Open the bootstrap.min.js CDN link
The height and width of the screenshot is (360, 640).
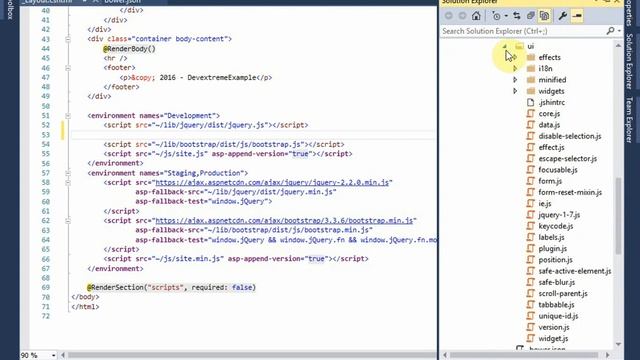[284, 221]
